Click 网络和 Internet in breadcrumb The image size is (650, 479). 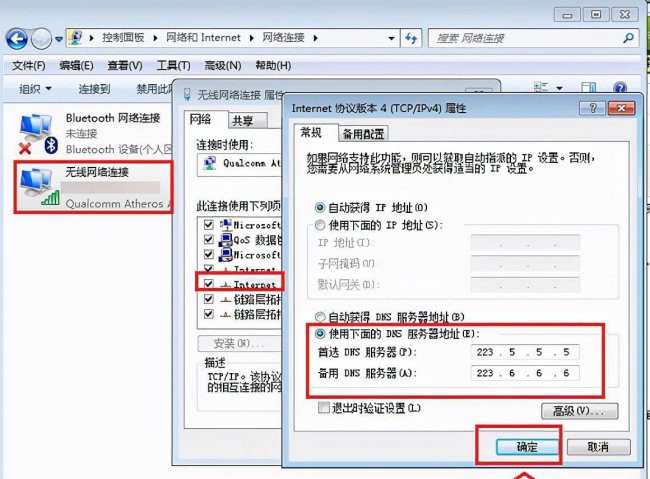[x=203, y=38]
